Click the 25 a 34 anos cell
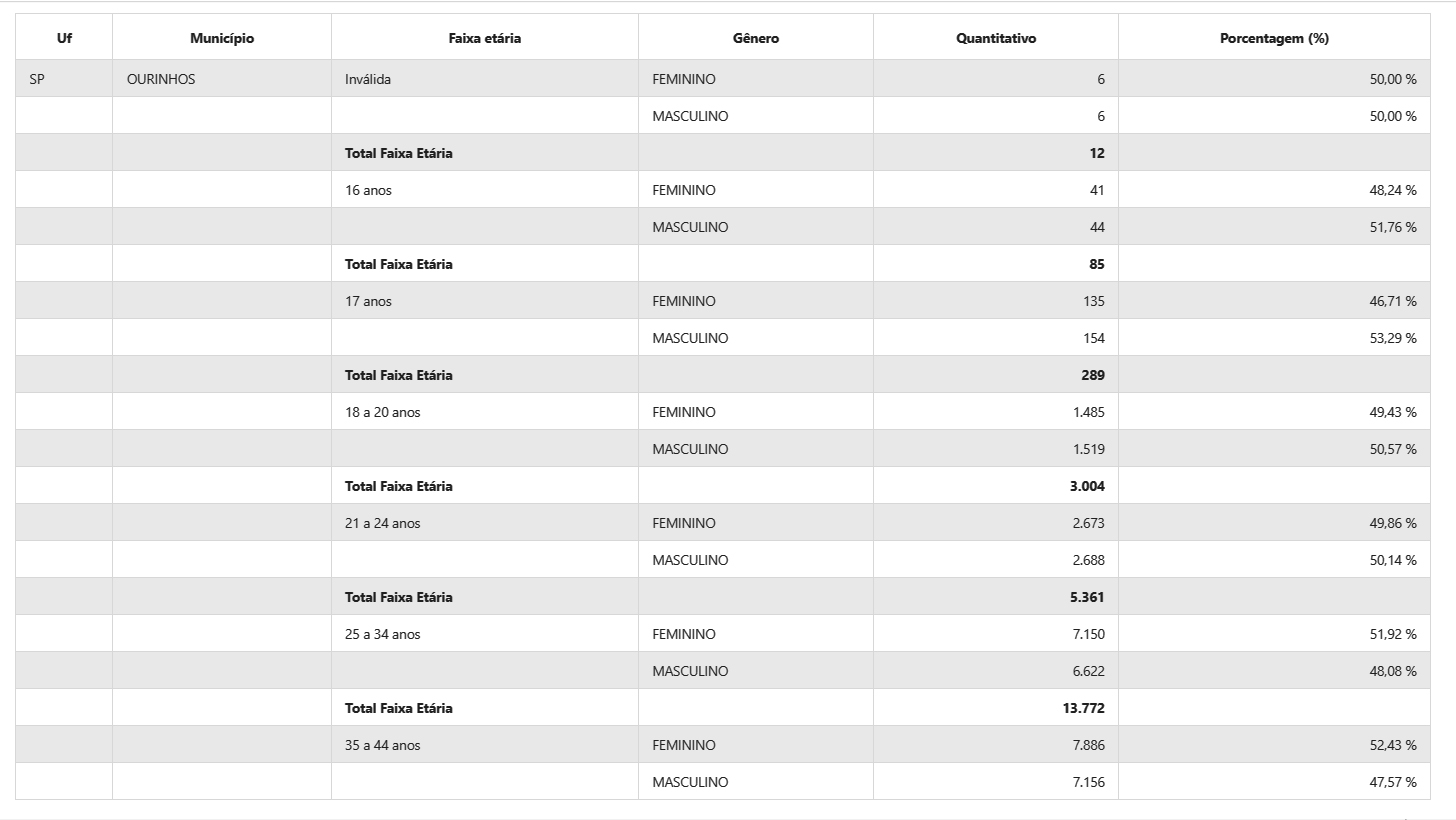 tap(383, 634)
